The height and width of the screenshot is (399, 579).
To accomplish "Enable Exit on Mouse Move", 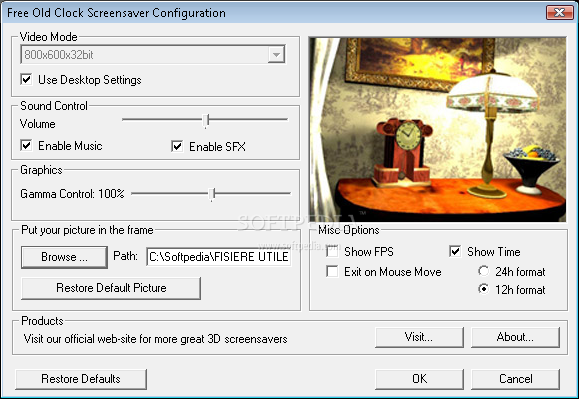I will click(332, 272).
